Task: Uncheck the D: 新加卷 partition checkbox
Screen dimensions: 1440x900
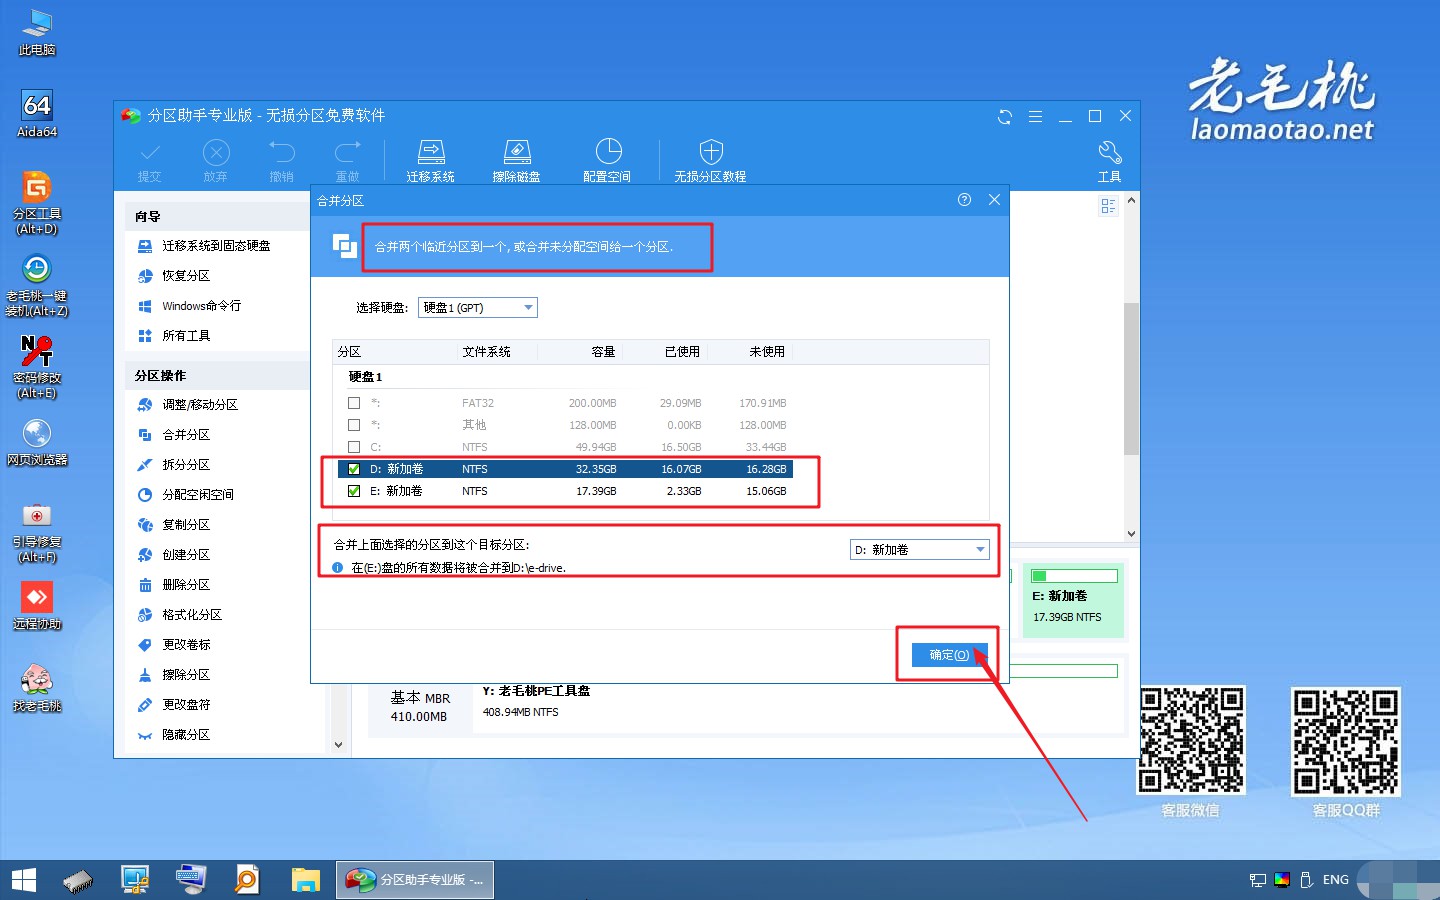Action: pyautogui.click(x=354, y=469)
